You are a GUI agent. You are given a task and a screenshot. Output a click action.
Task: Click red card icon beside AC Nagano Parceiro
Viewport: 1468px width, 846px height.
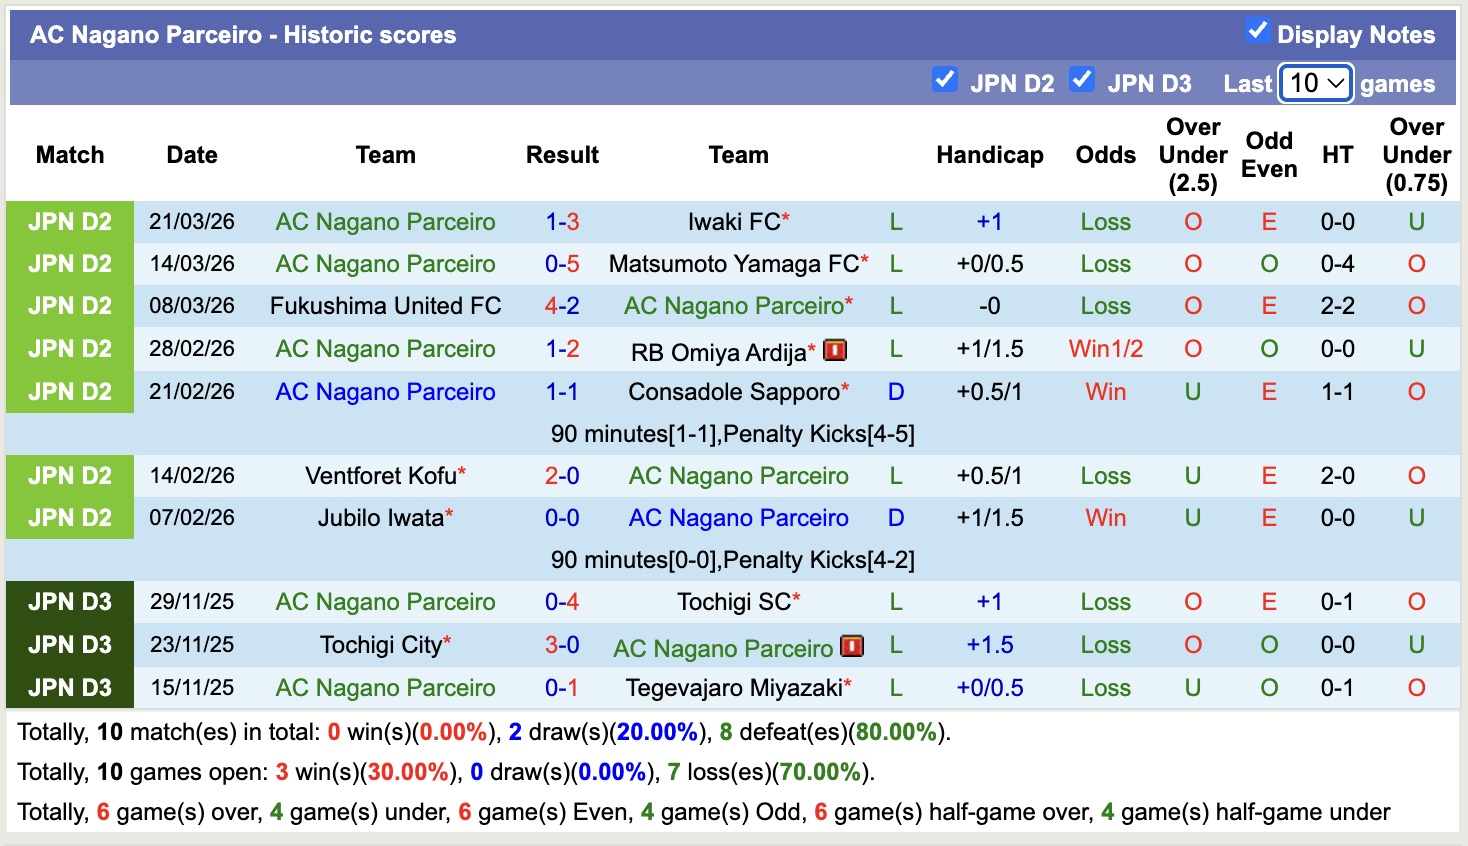click(x=852, y=646)
